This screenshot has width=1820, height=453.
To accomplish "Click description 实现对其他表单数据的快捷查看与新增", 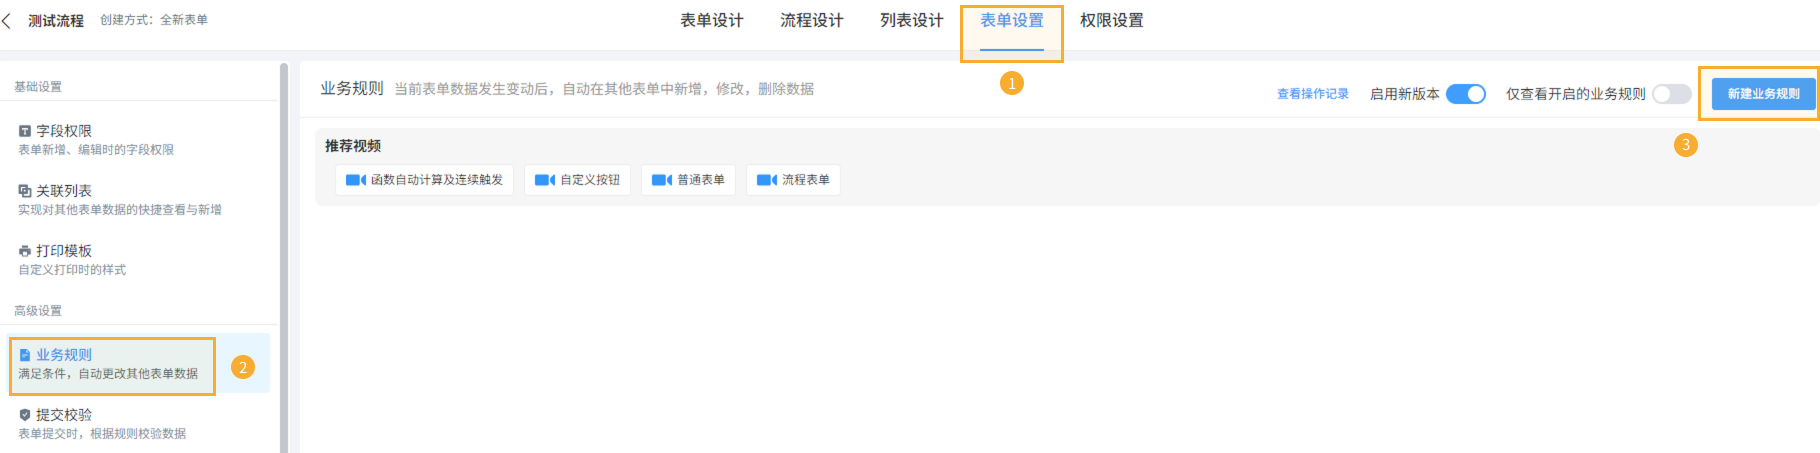I will coord(120,210).
